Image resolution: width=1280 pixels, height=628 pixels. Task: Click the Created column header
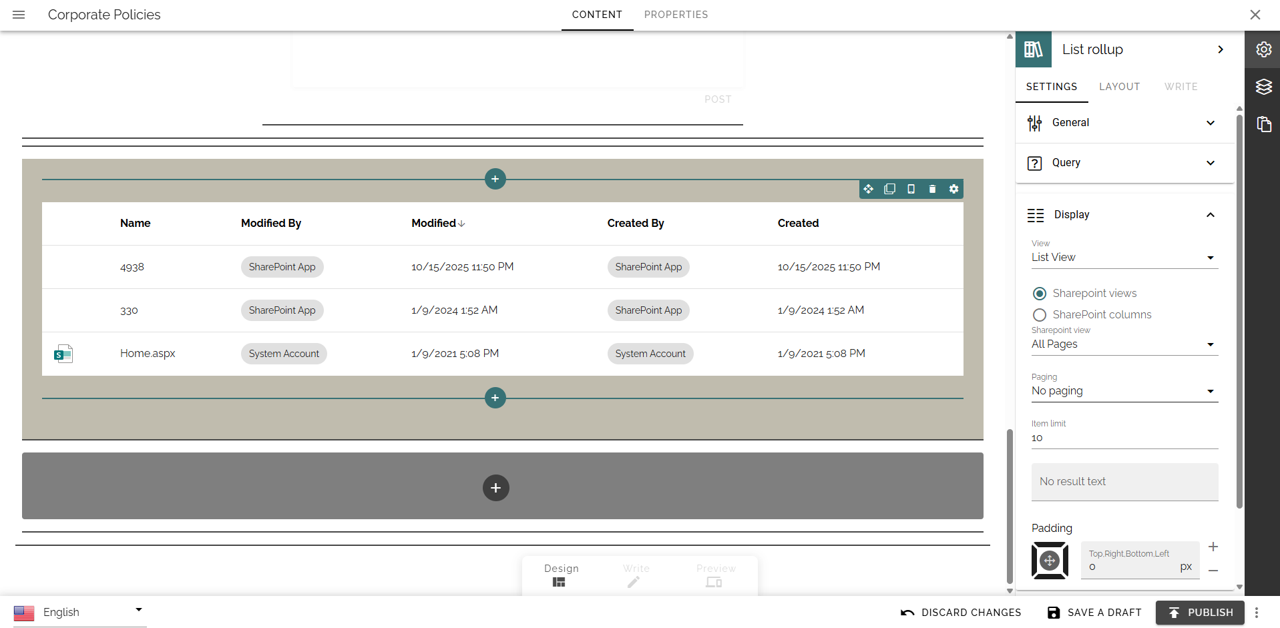pos(798,224)
